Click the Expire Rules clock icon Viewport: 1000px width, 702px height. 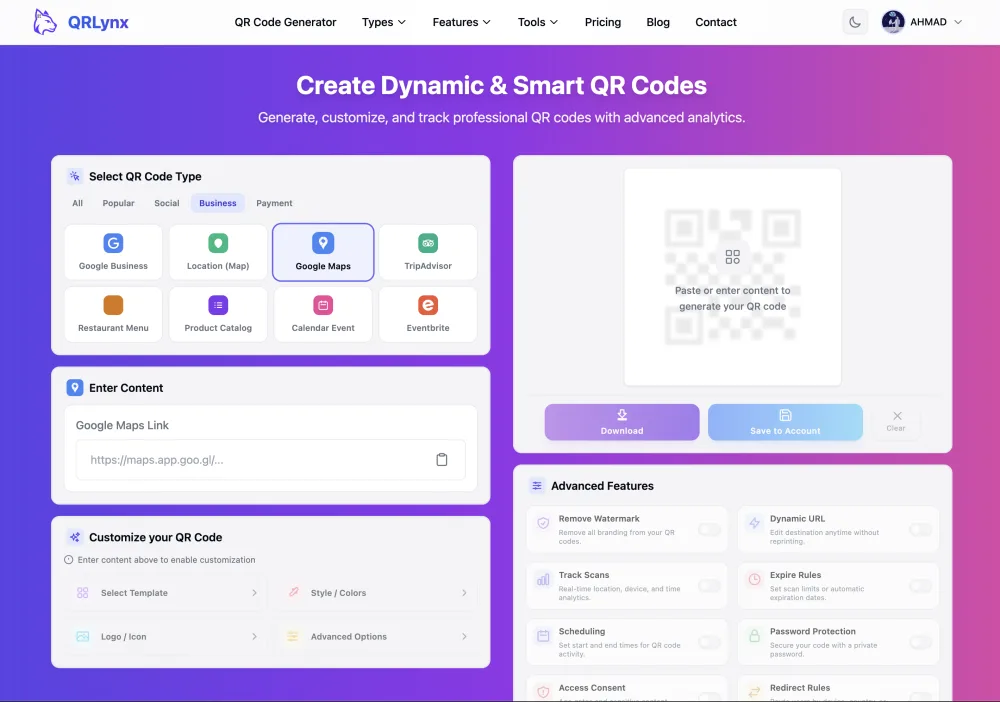point(754,580)
